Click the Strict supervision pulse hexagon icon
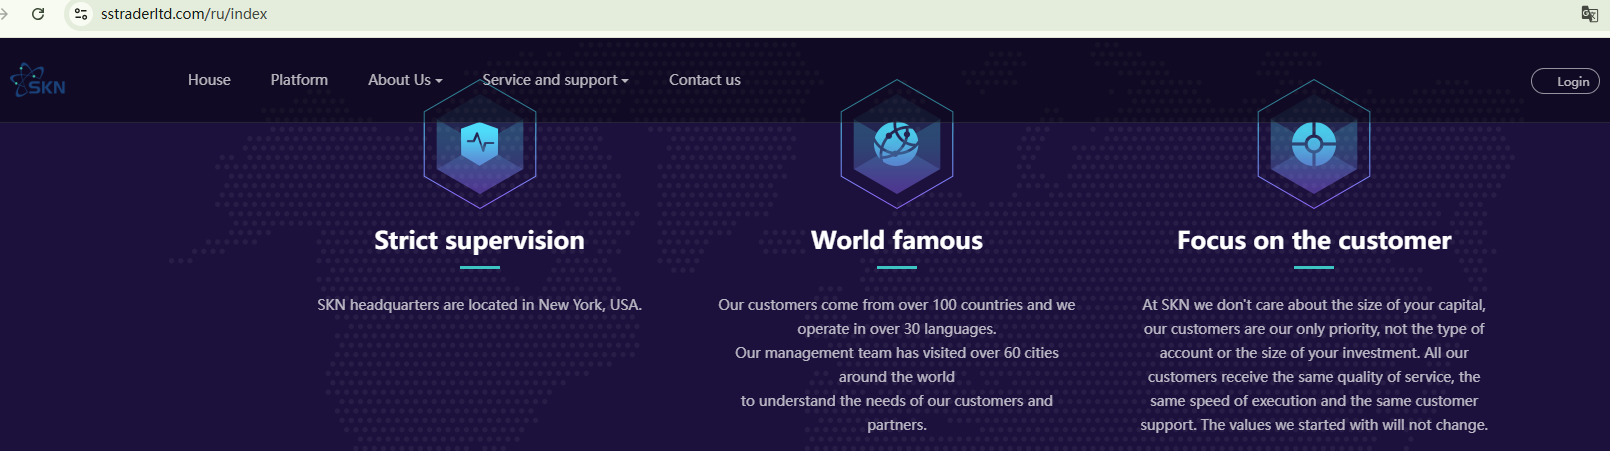 (480, 145)
